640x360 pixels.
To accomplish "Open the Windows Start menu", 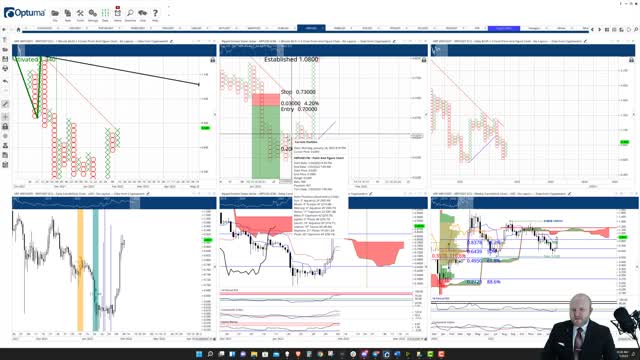I will [x=199, y=354].
